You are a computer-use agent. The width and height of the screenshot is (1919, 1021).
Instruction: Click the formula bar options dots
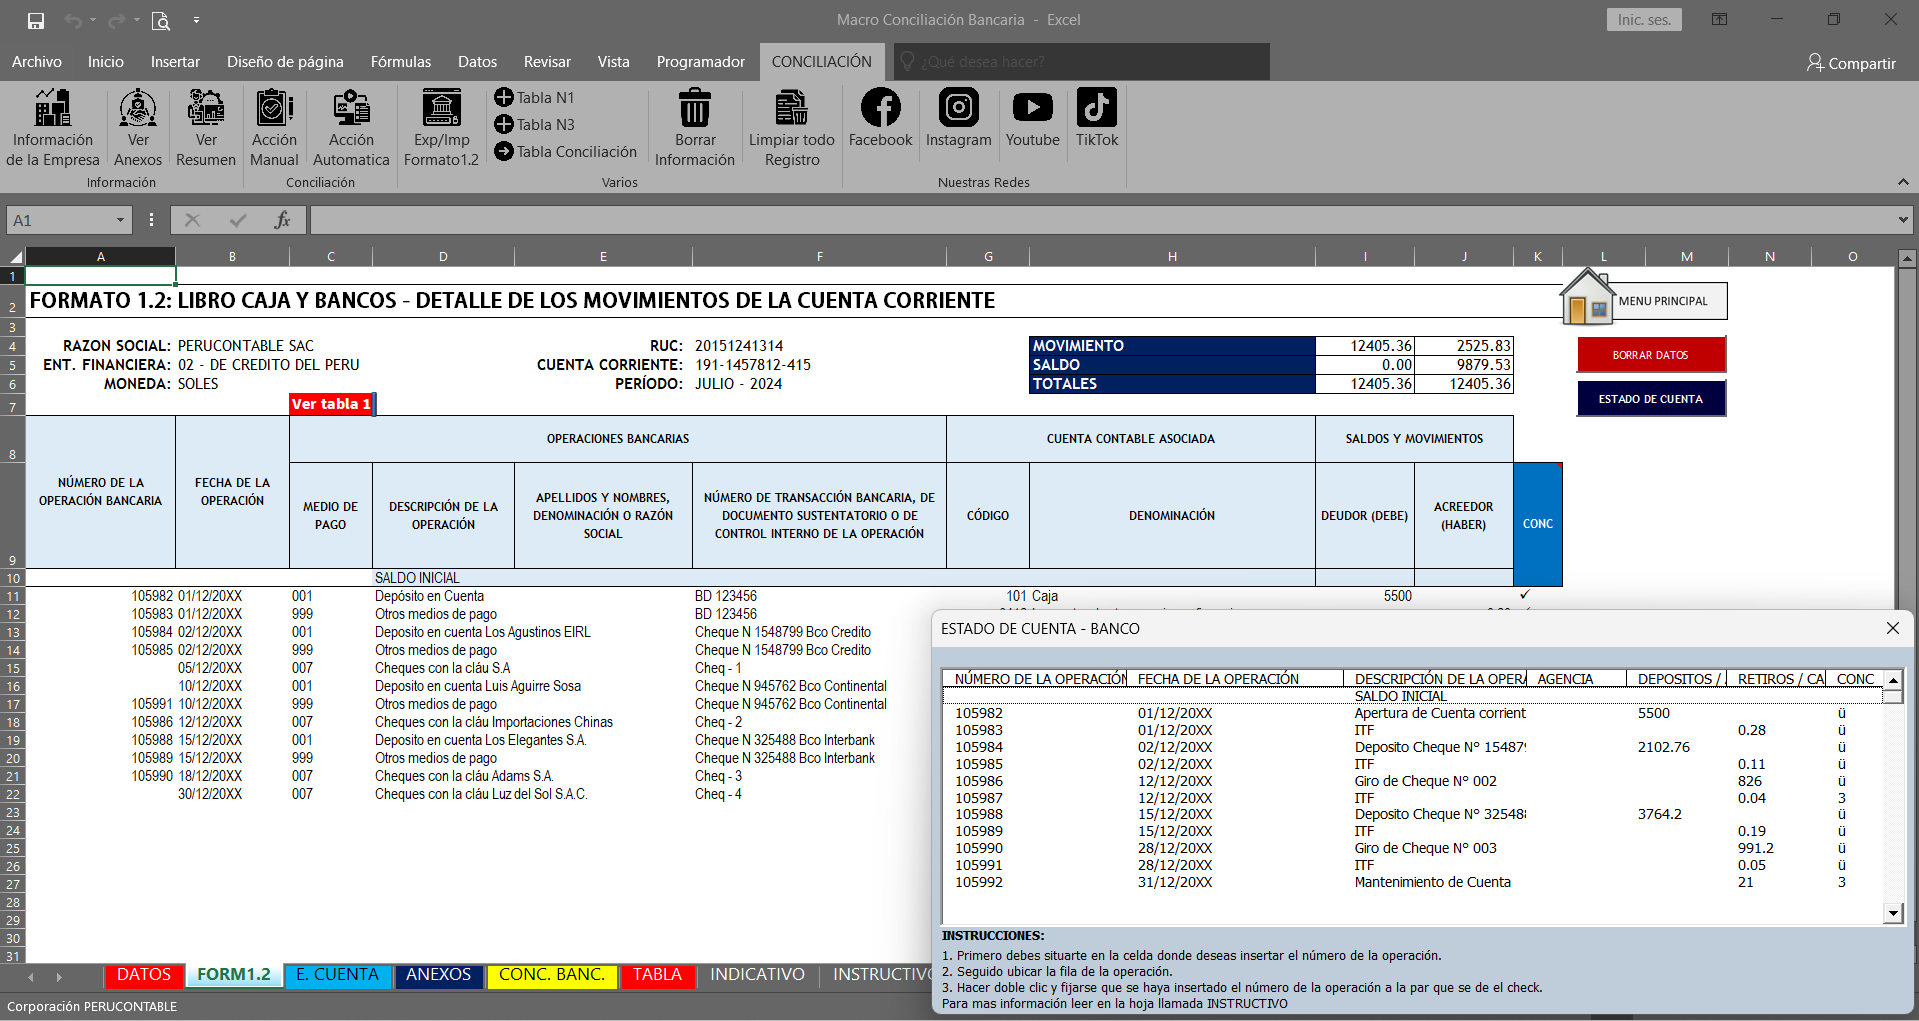click(151, 220)
